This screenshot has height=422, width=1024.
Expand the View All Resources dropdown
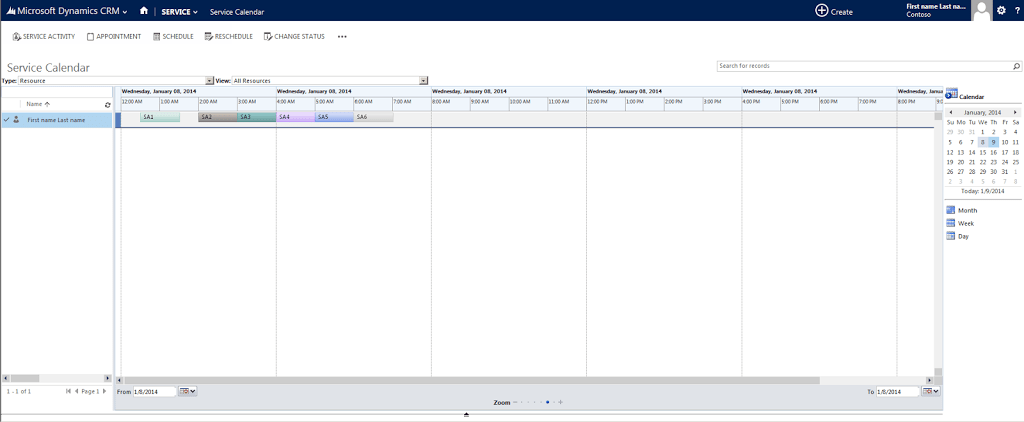(x=424, y=80)
